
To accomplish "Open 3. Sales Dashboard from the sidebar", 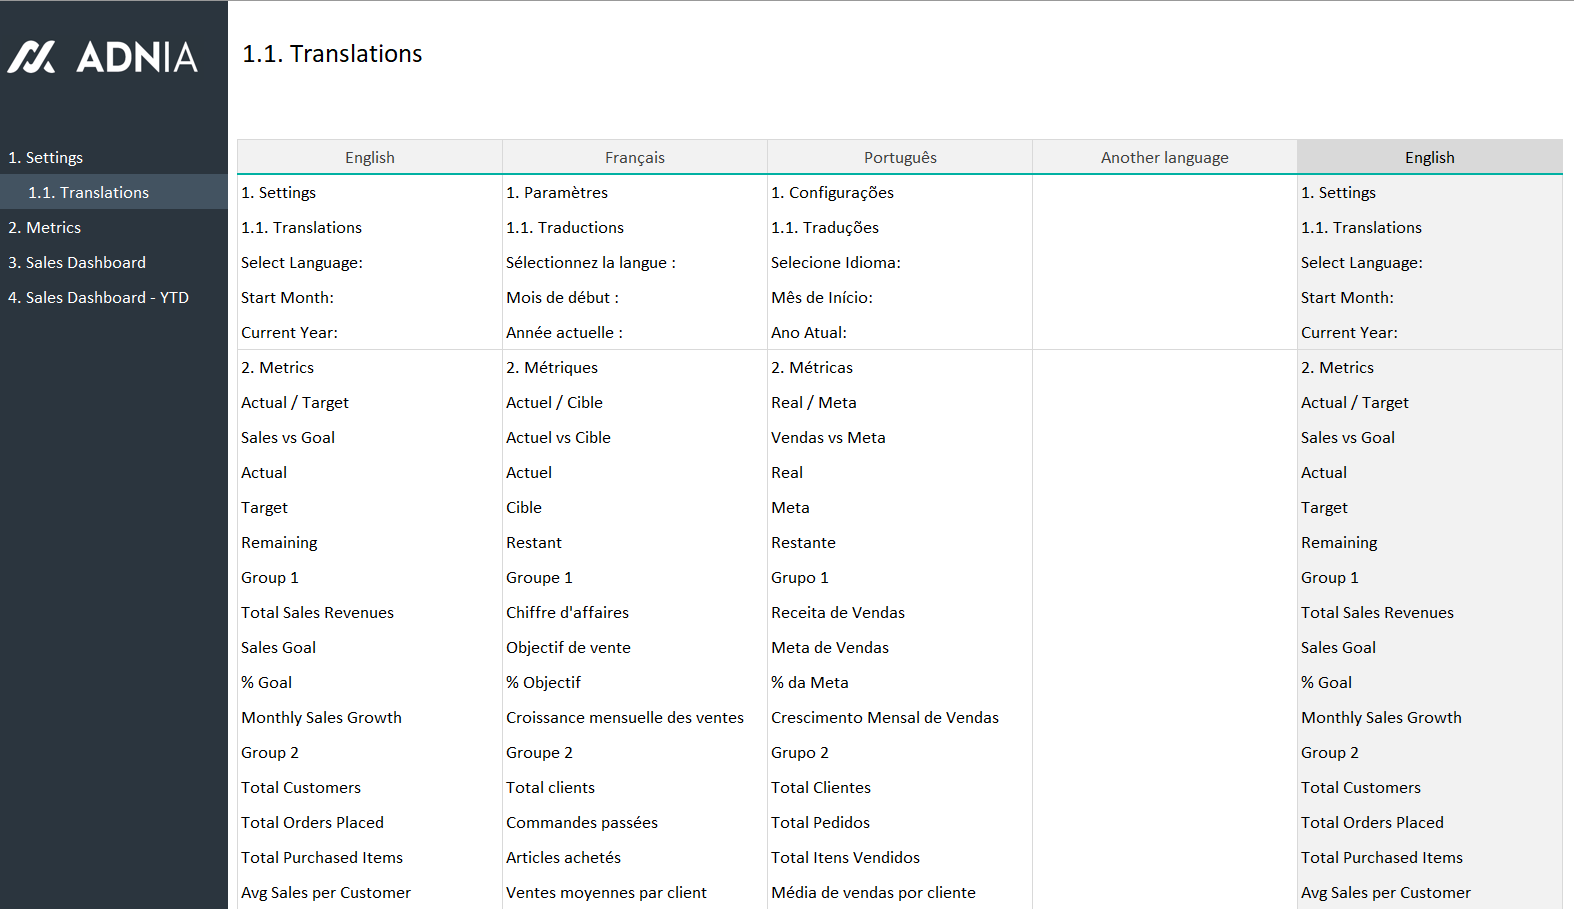I will tap(77, 263).
